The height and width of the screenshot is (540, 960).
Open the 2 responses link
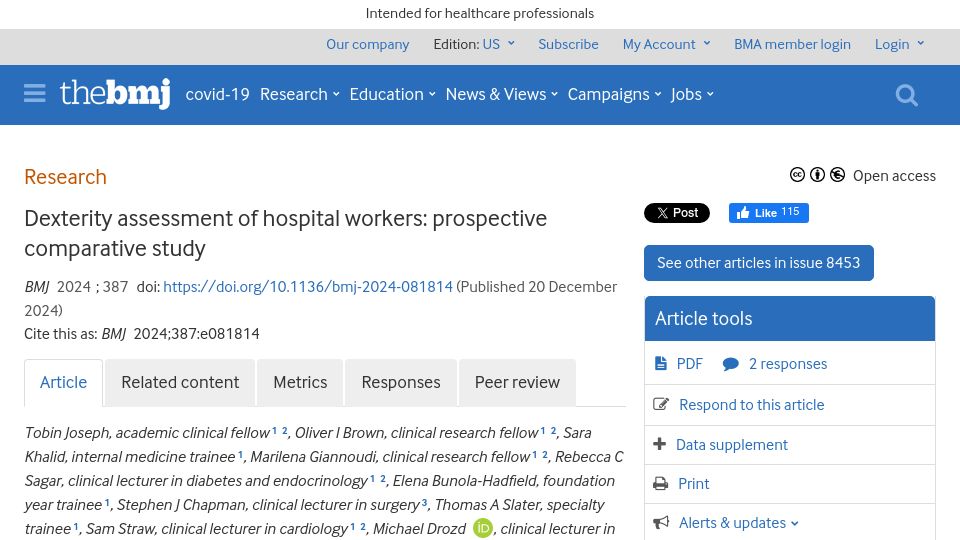(x=788, y=364)
